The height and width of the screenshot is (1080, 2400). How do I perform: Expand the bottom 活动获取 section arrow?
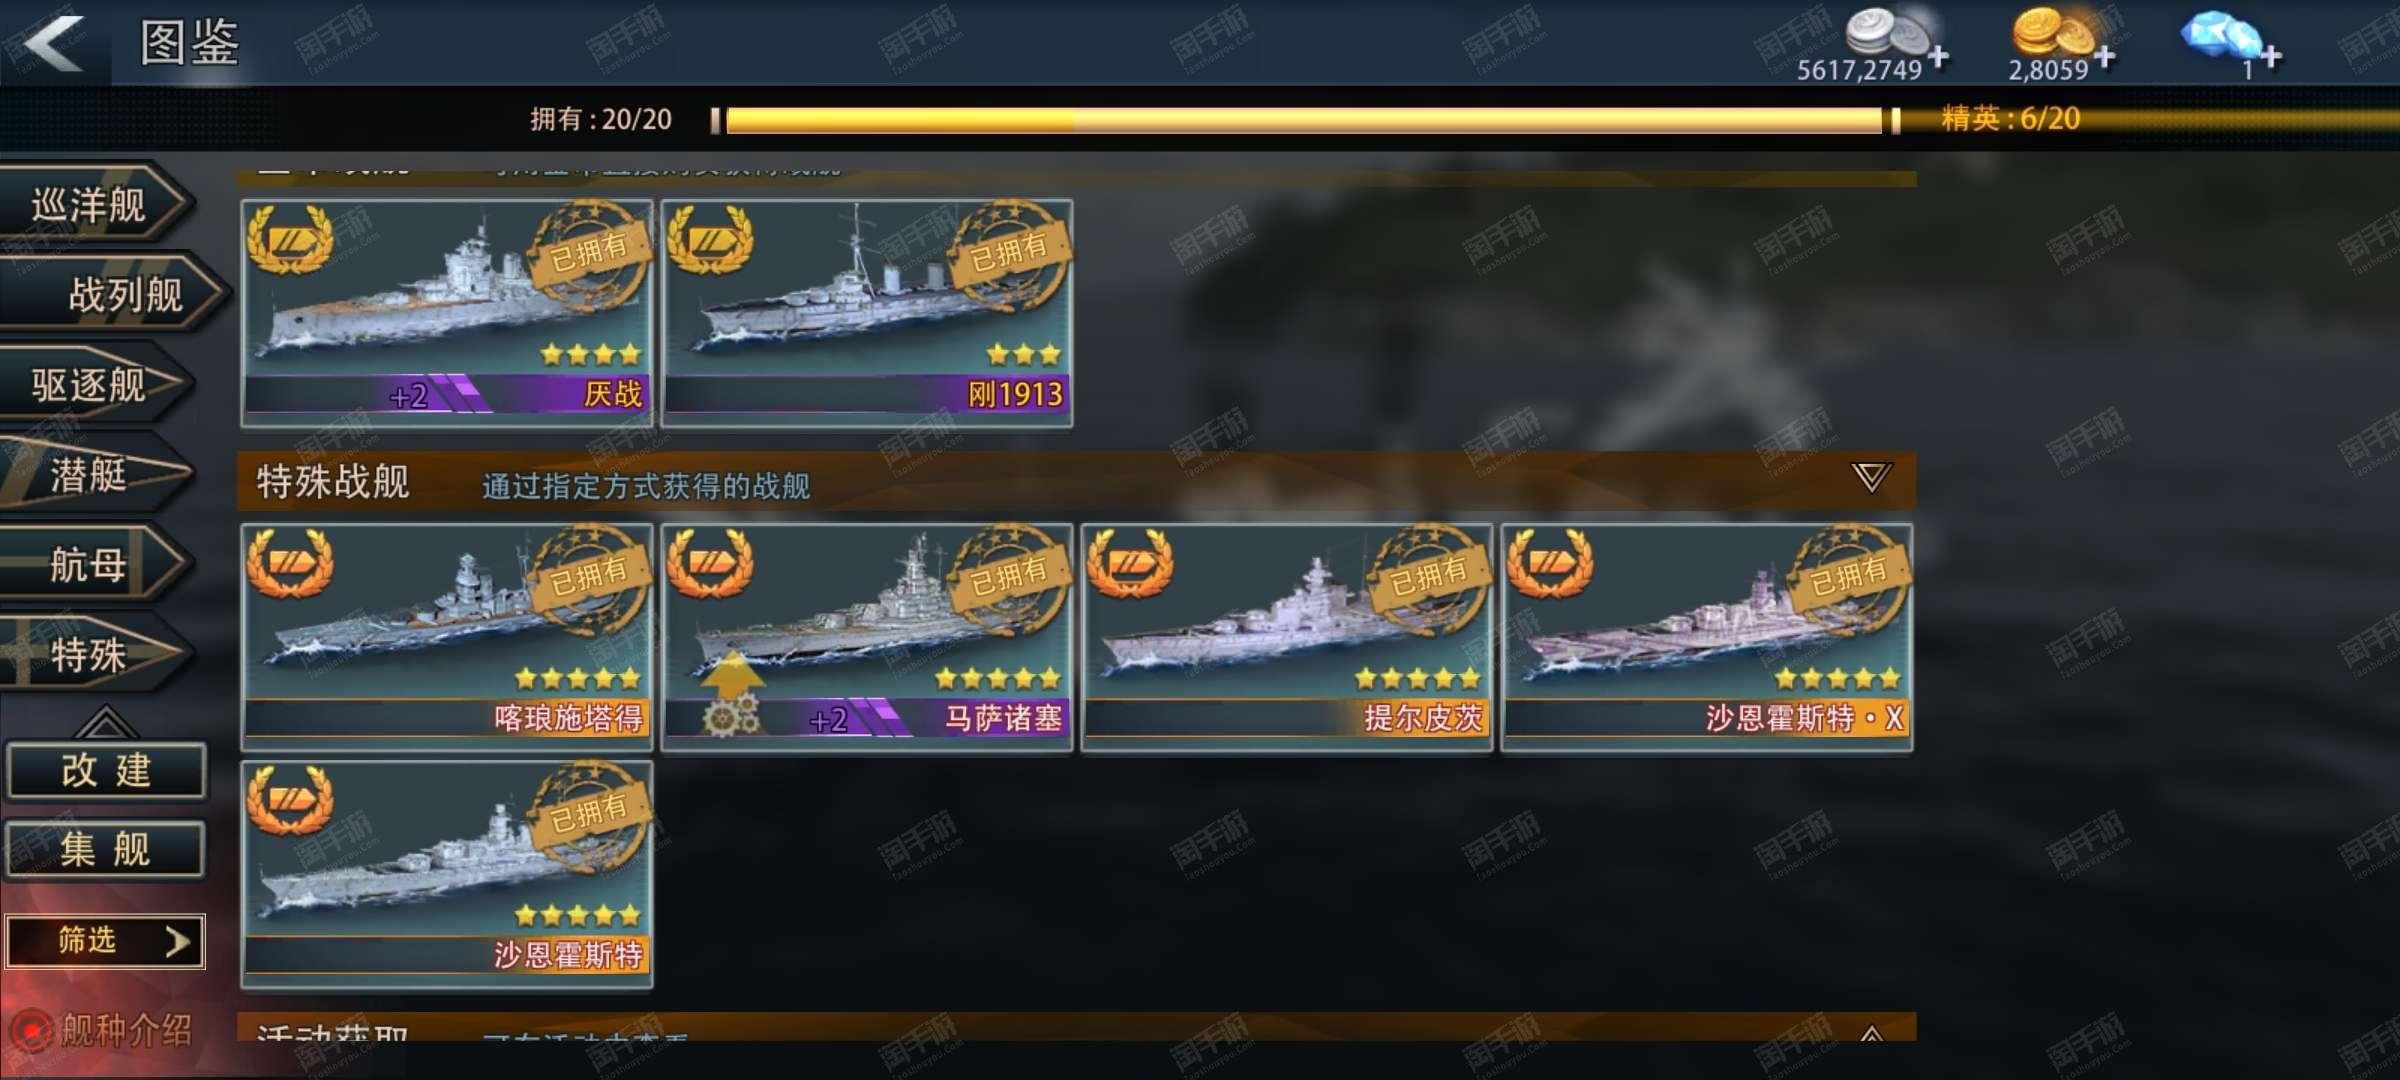click(x=1871, y=1032)
